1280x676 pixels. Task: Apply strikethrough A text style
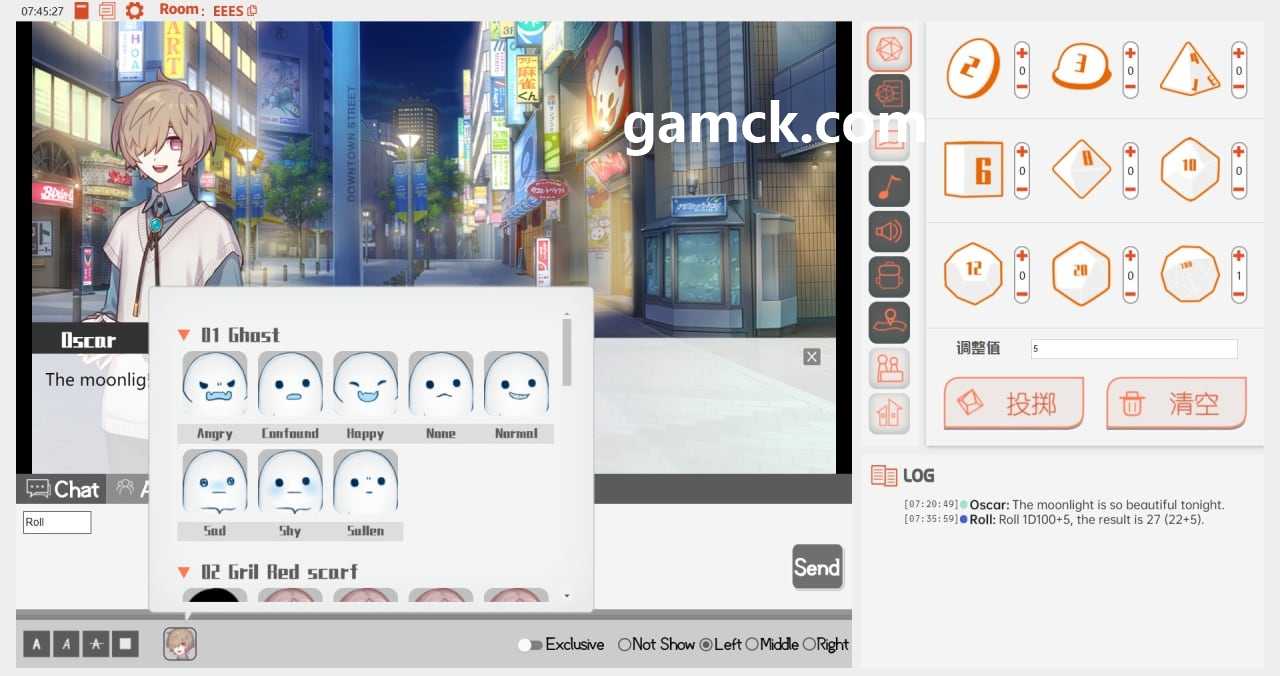[x=96, y=643]
